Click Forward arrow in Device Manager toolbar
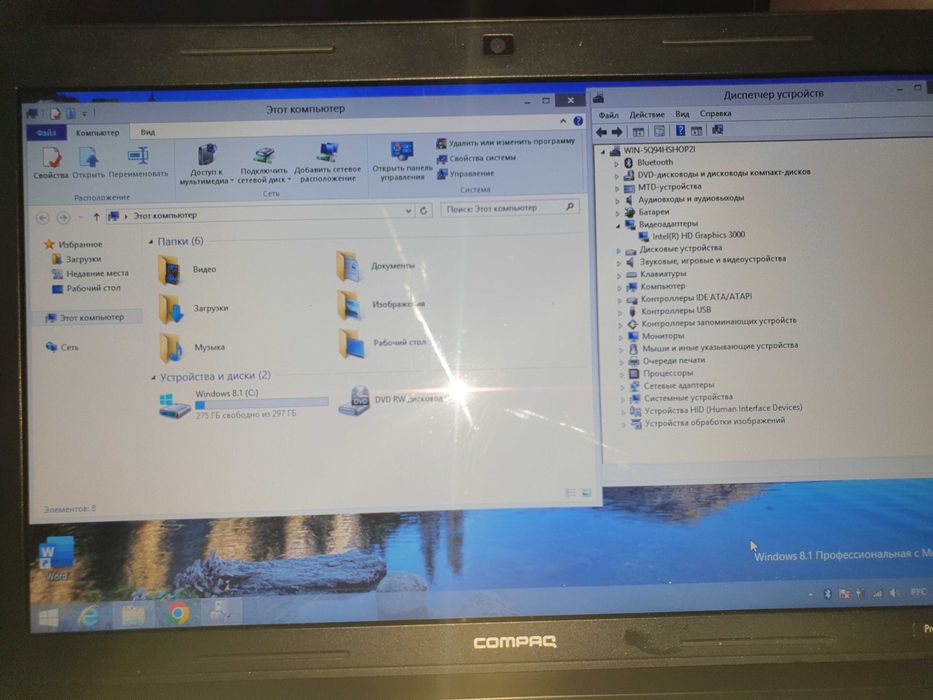 [x=617, y=132]
